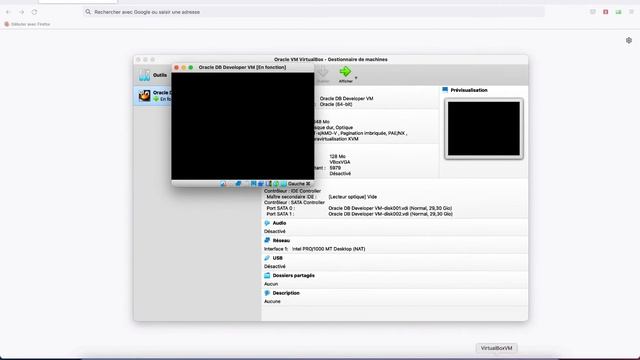Click the "[Lecteur optique] Vide" entry
Viewport: 640px width, 360px height.
click(x=353, y=197)
